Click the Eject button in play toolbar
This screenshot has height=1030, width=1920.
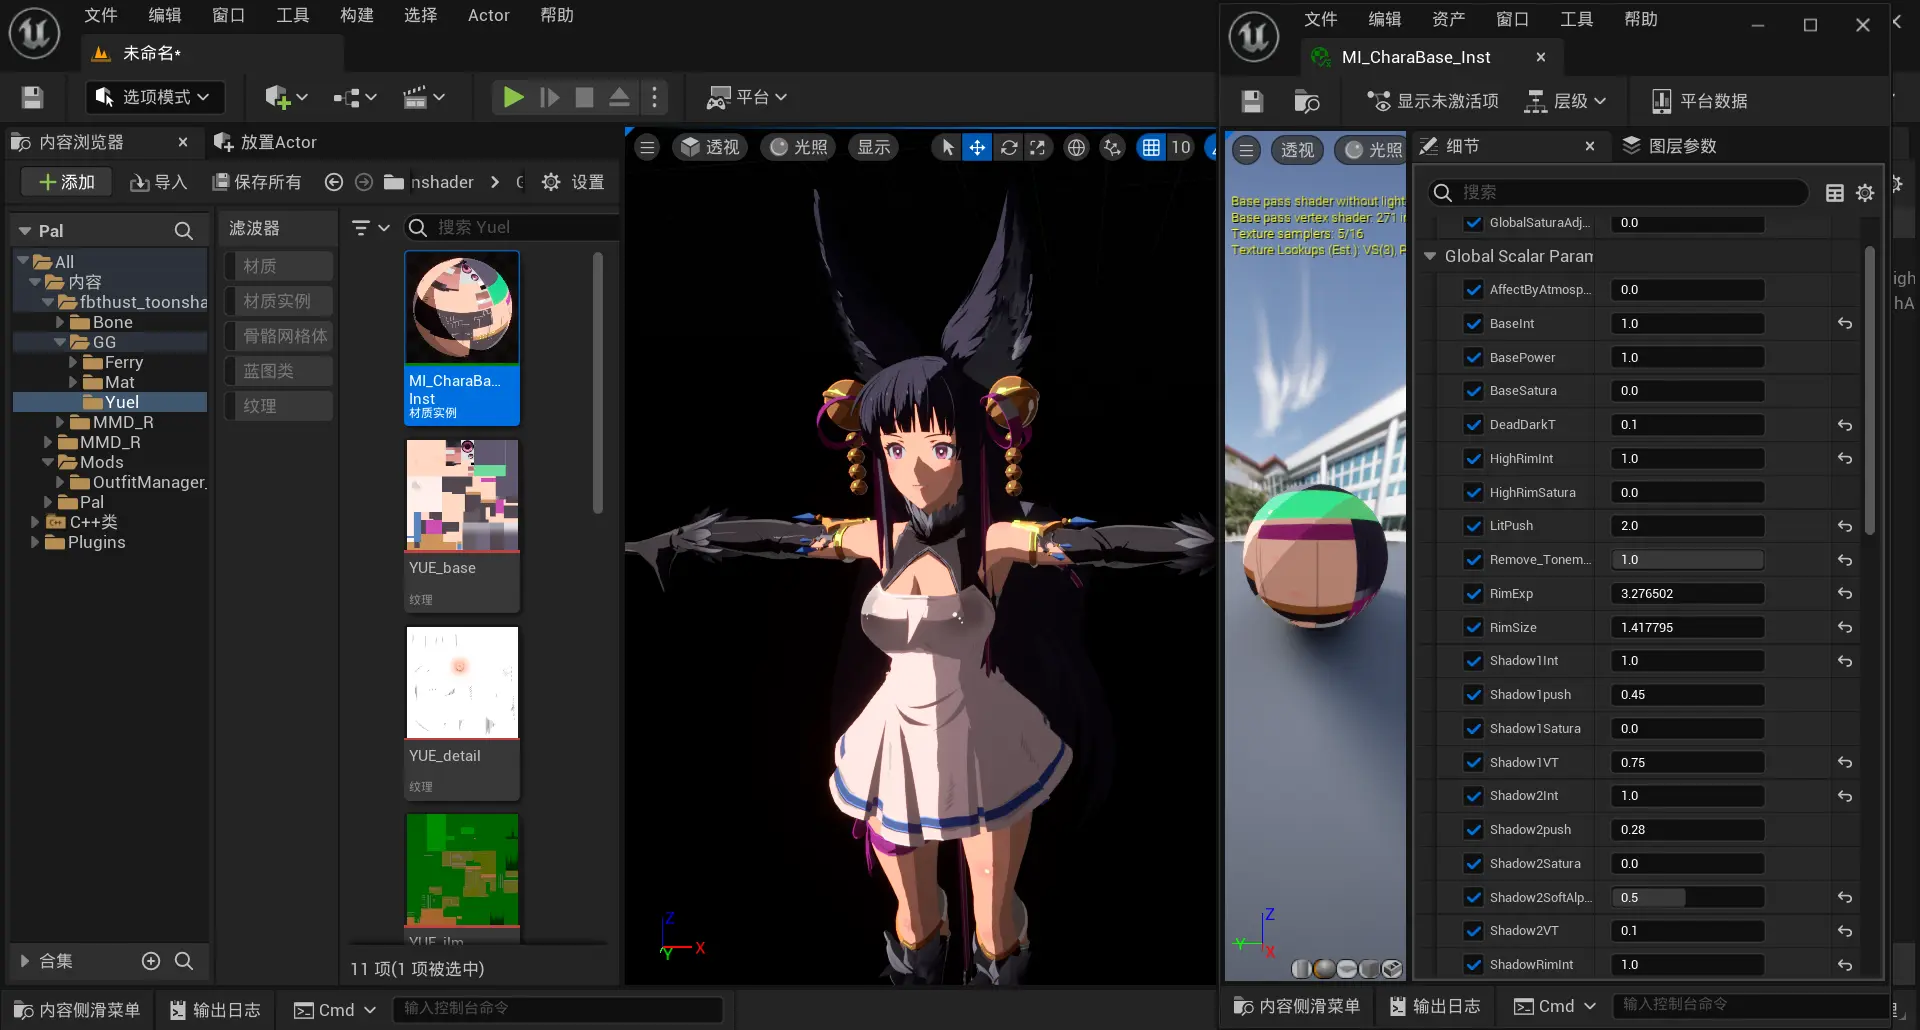619,97
